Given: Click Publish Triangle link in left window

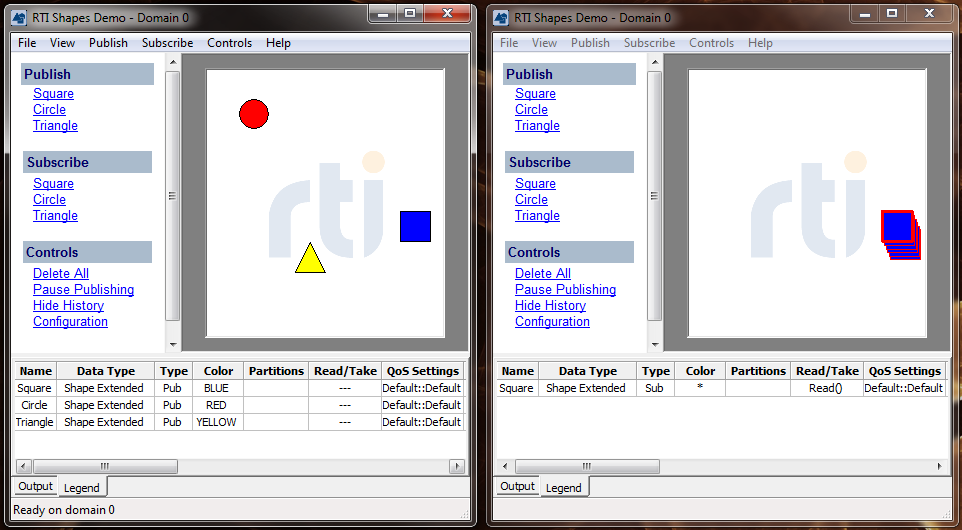Looking at the screenshot, I should click(55, 125).
